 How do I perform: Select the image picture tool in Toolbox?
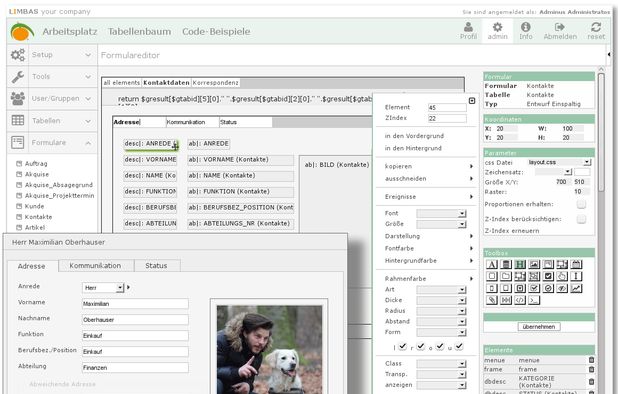[534, 264]
